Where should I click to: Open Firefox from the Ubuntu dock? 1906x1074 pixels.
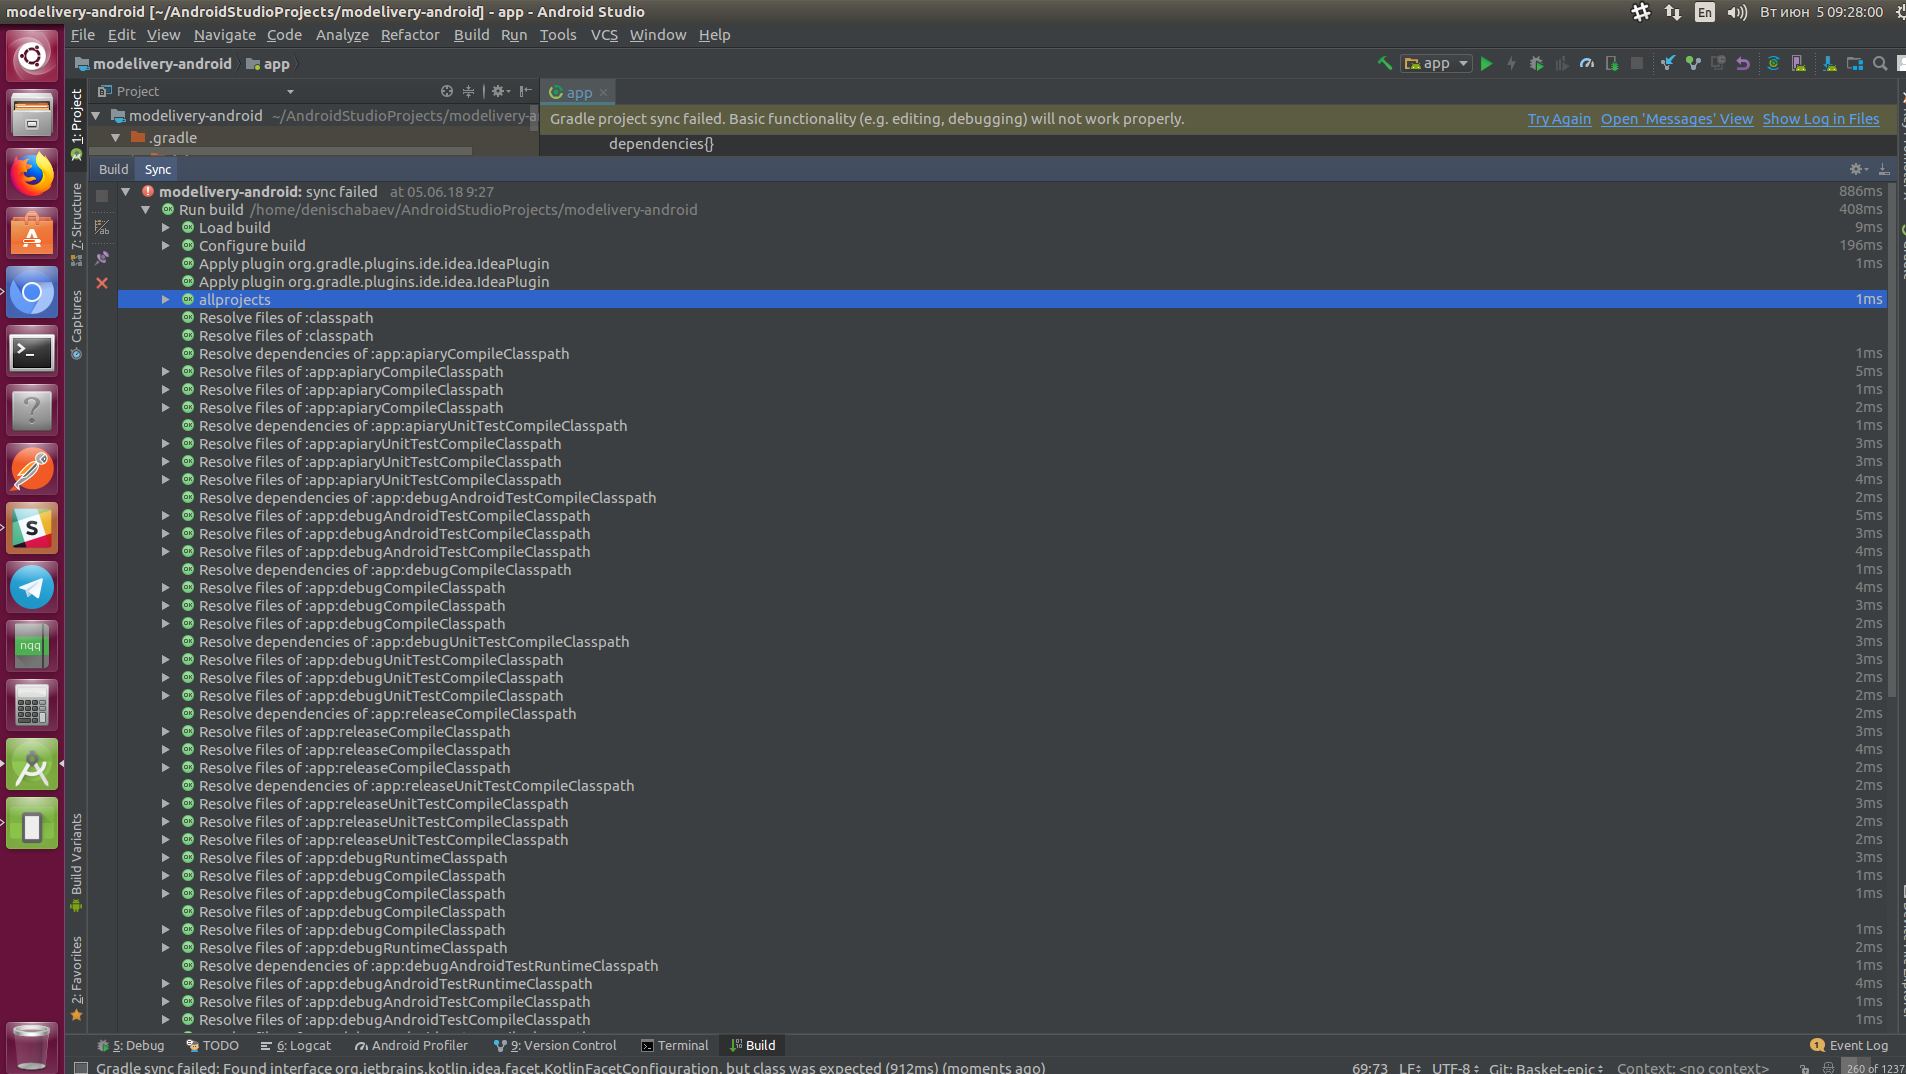click(32, 174)
